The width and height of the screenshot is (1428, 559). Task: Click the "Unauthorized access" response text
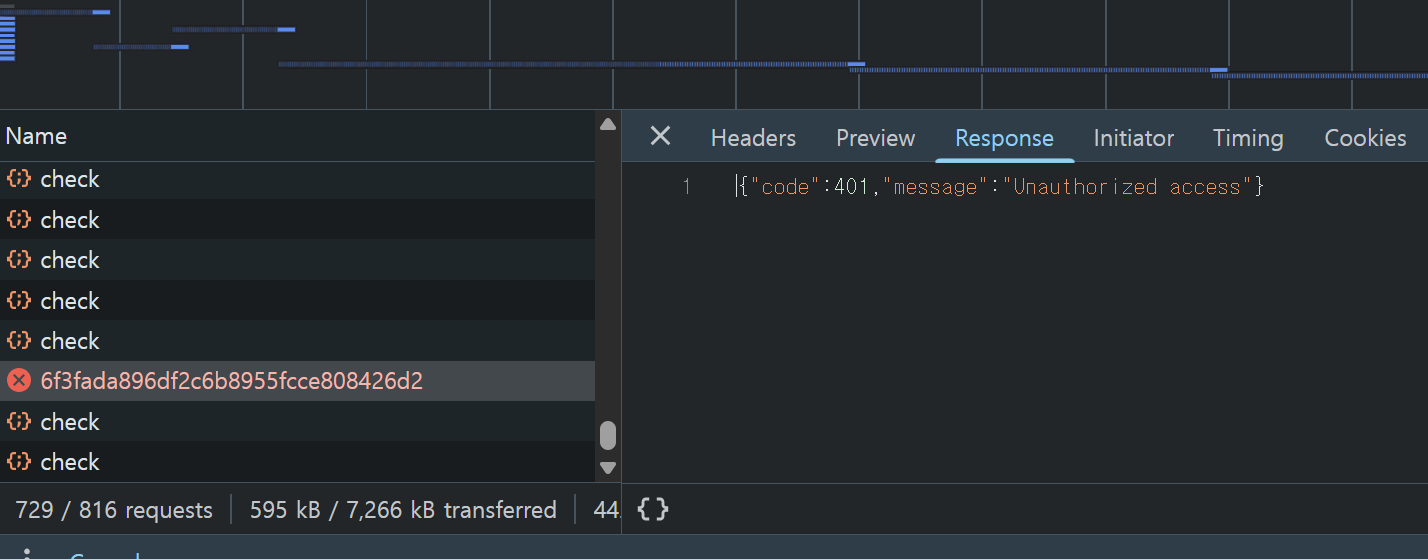(x=1127, y=187)
